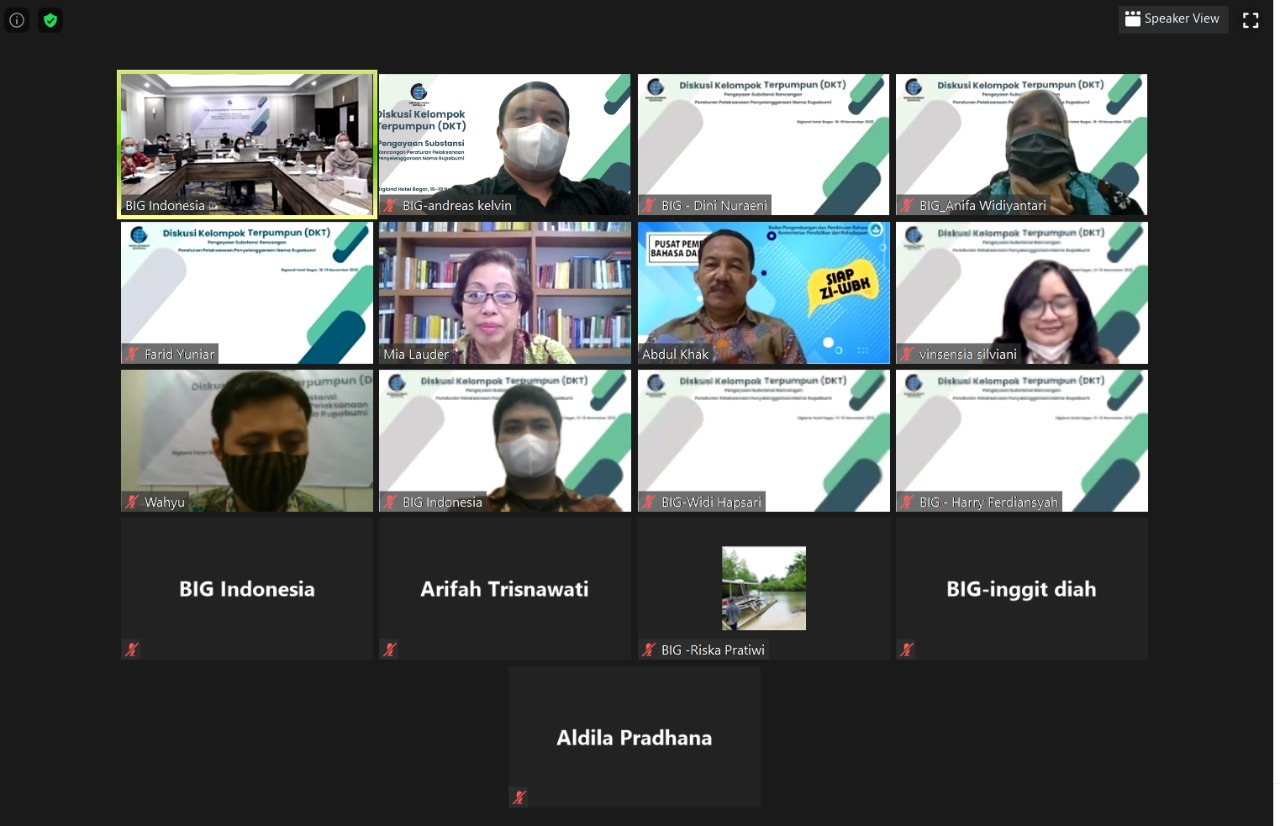Viewport: 1280px width, 826px height.
Task: Click muted microphone icon on BIG-andreas kelvin tile
Action: point(390,206)
